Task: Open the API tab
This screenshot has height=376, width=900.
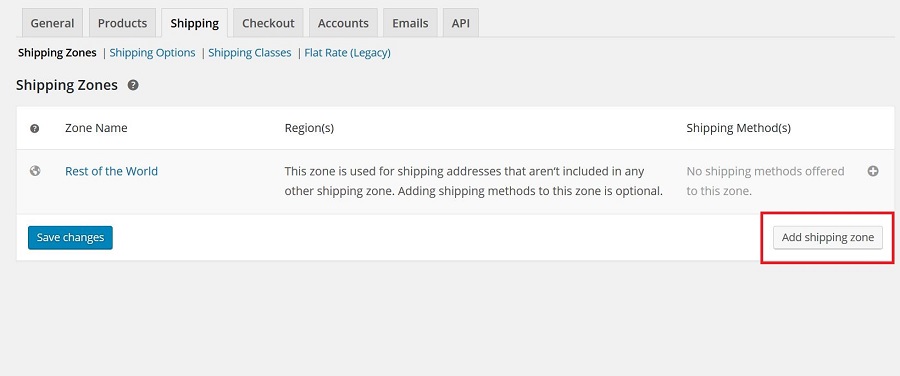Action: pyautogui.click(x=460, y=23)
